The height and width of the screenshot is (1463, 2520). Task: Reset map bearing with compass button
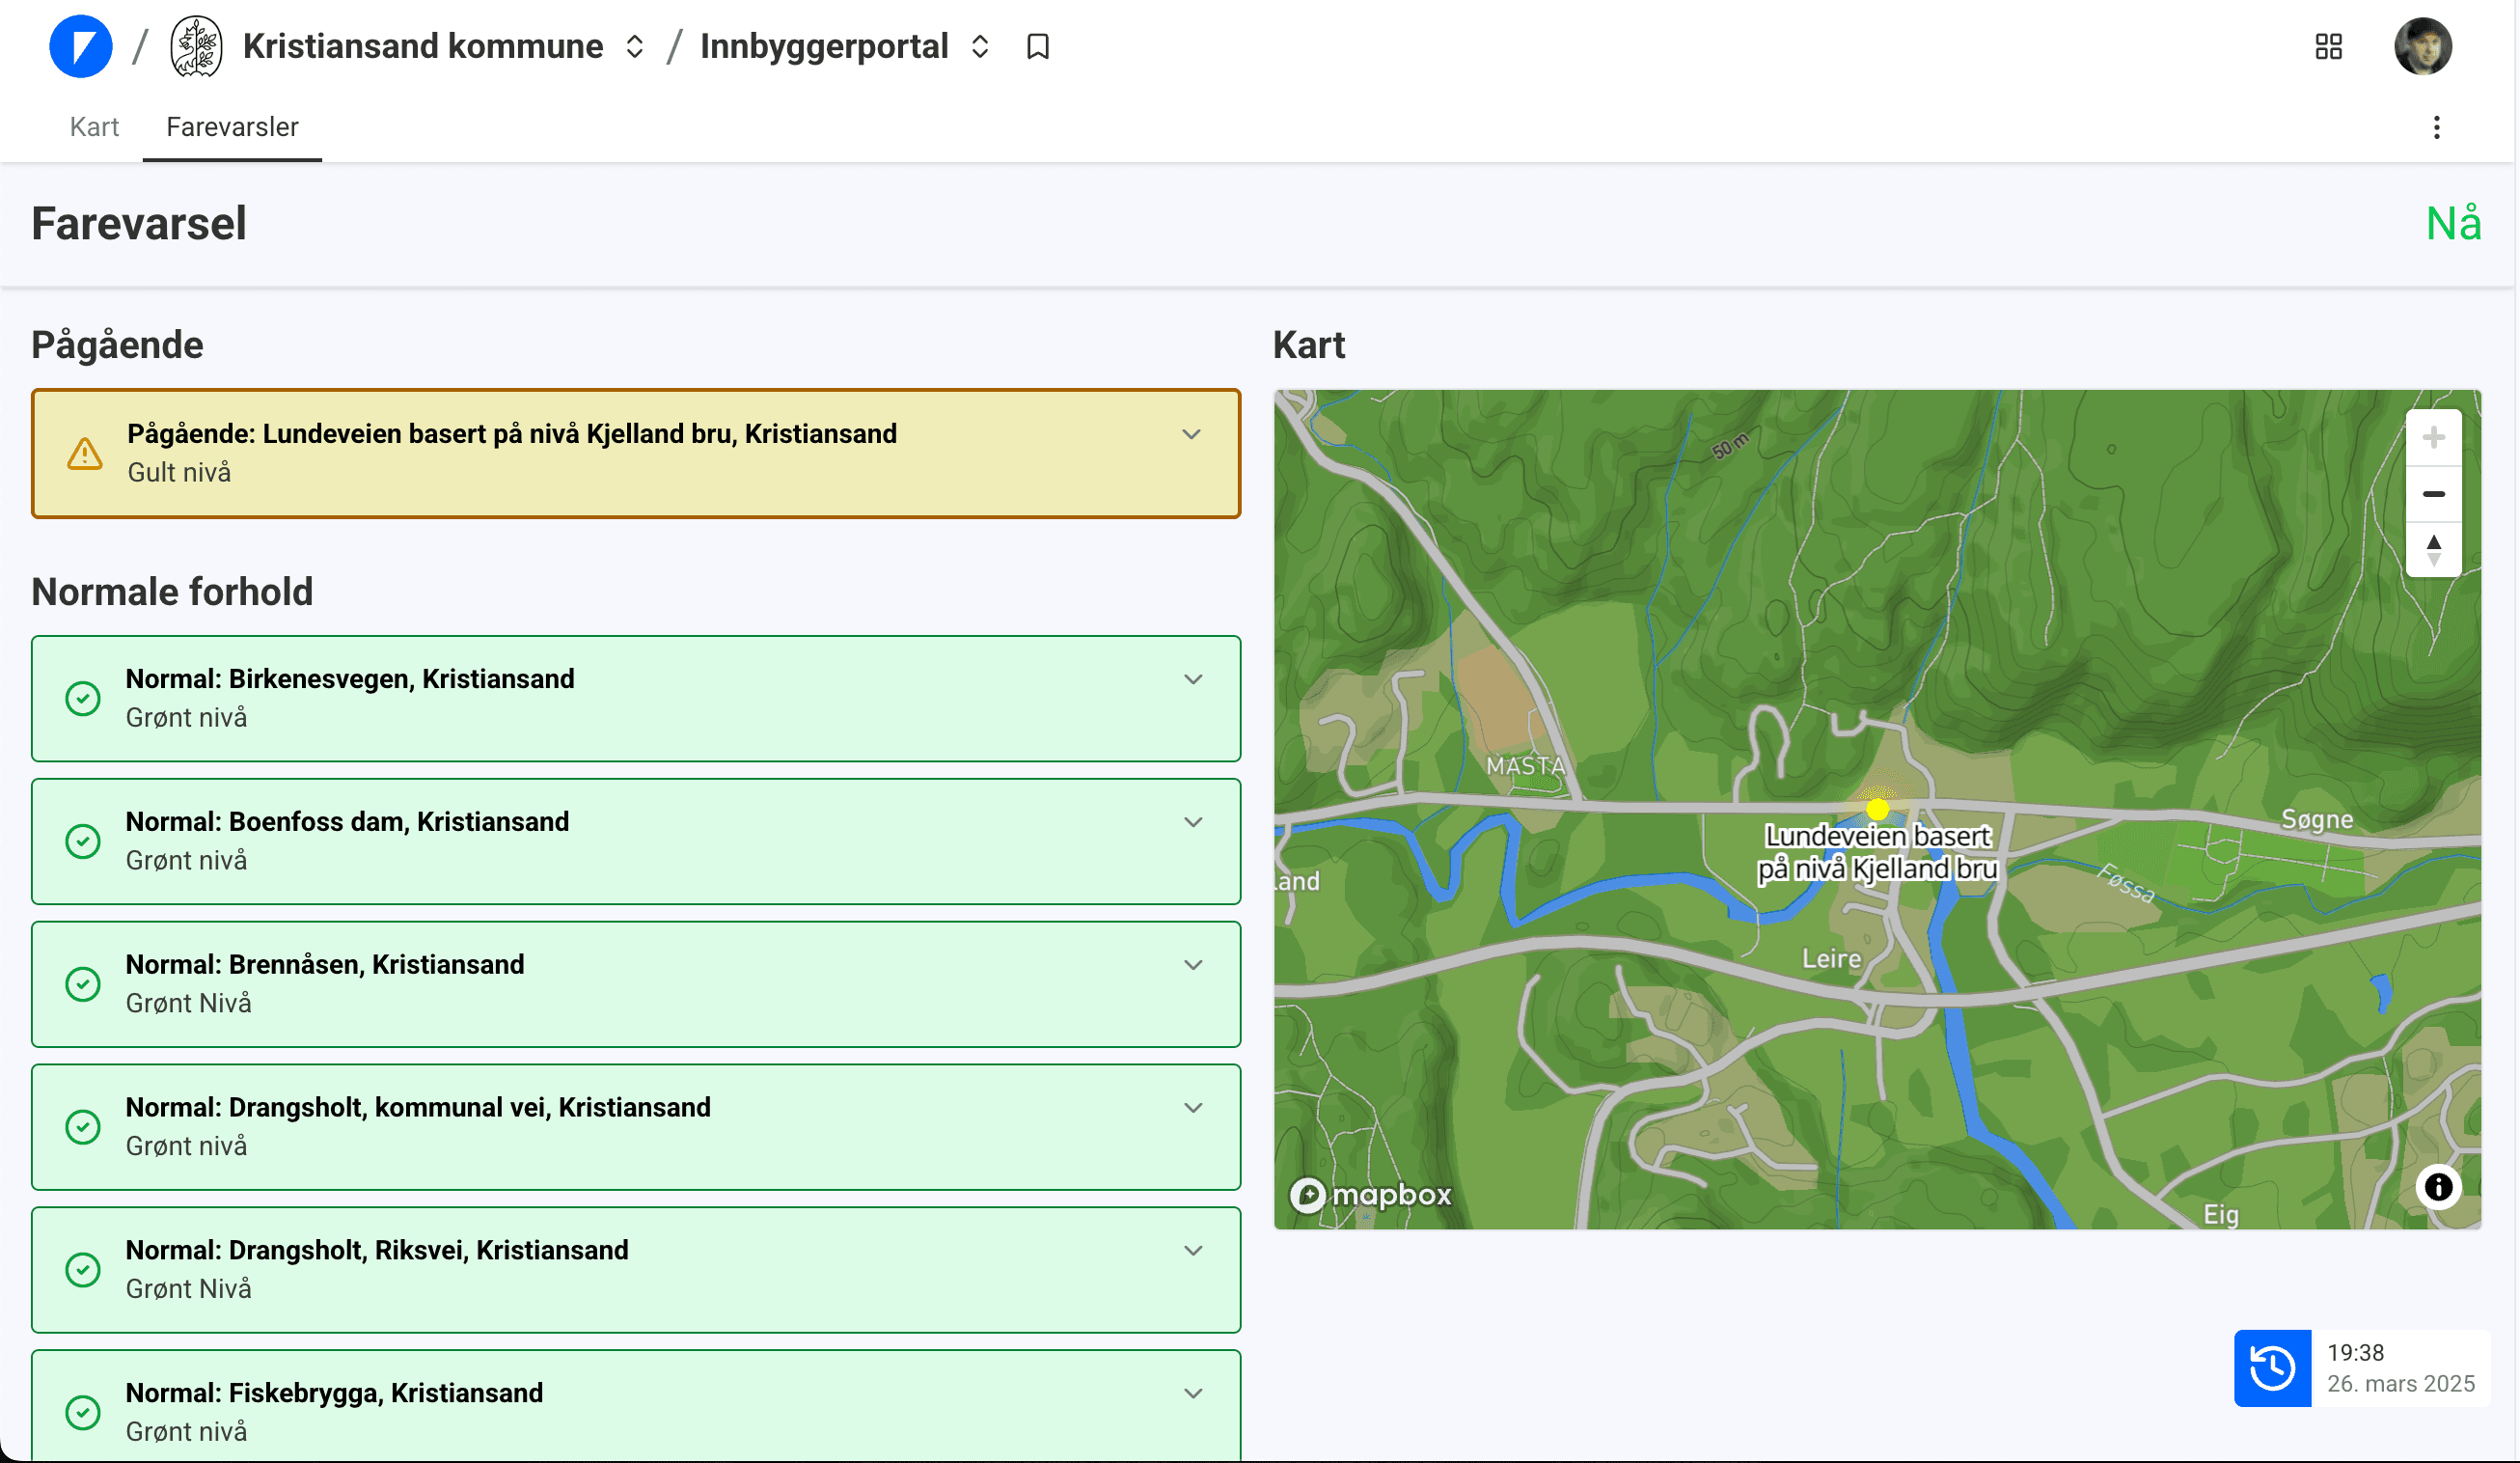[2433, 550]
